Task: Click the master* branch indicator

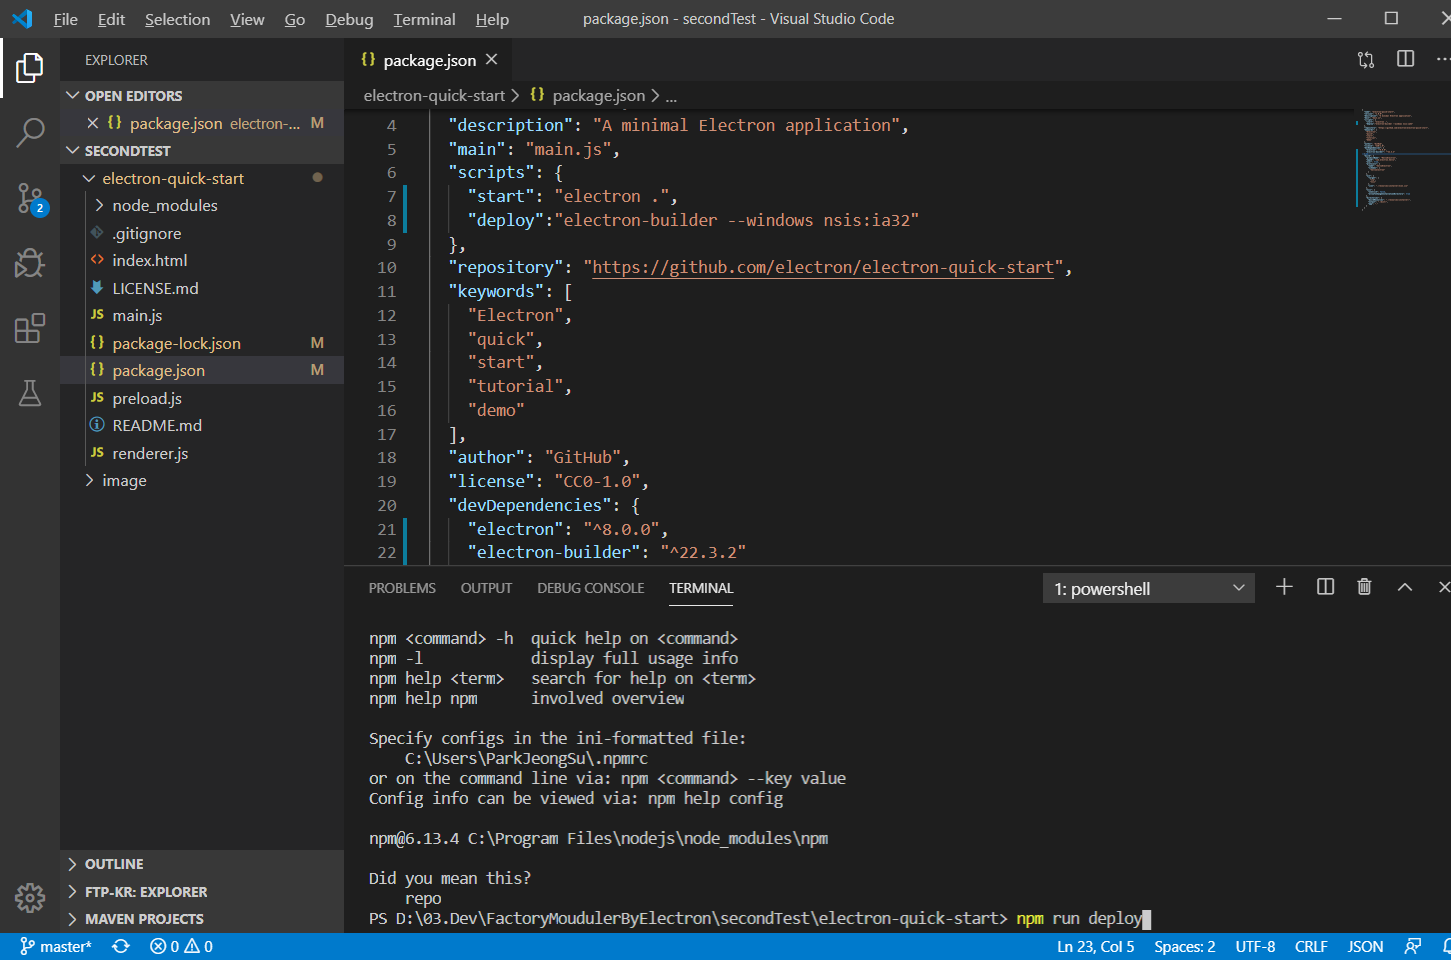Action: tap(56, 946)
